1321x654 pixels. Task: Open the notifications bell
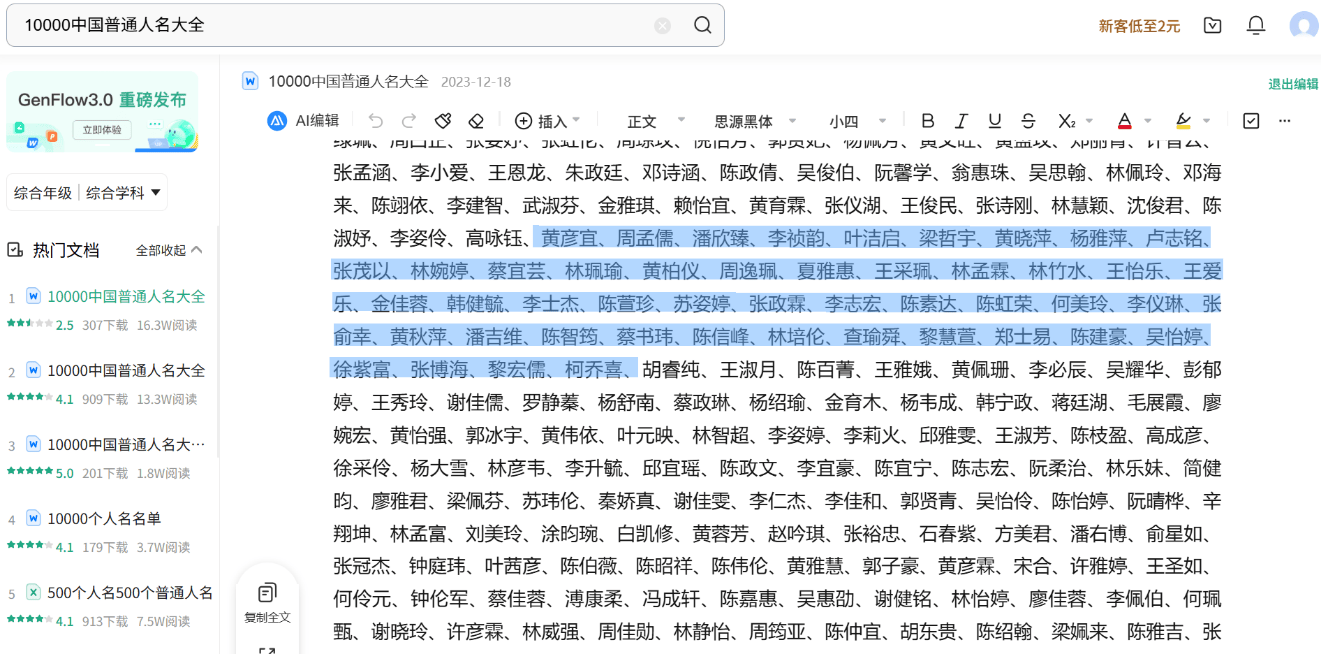[x=1256, y=26]
